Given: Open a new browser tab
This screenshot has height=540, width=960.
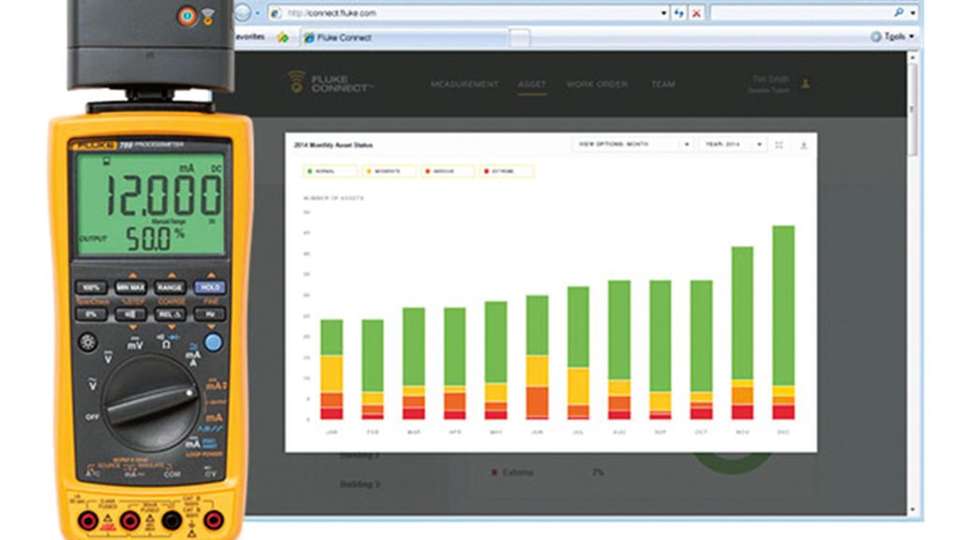Looking at the screenshot, I should [x=519, y=38].
